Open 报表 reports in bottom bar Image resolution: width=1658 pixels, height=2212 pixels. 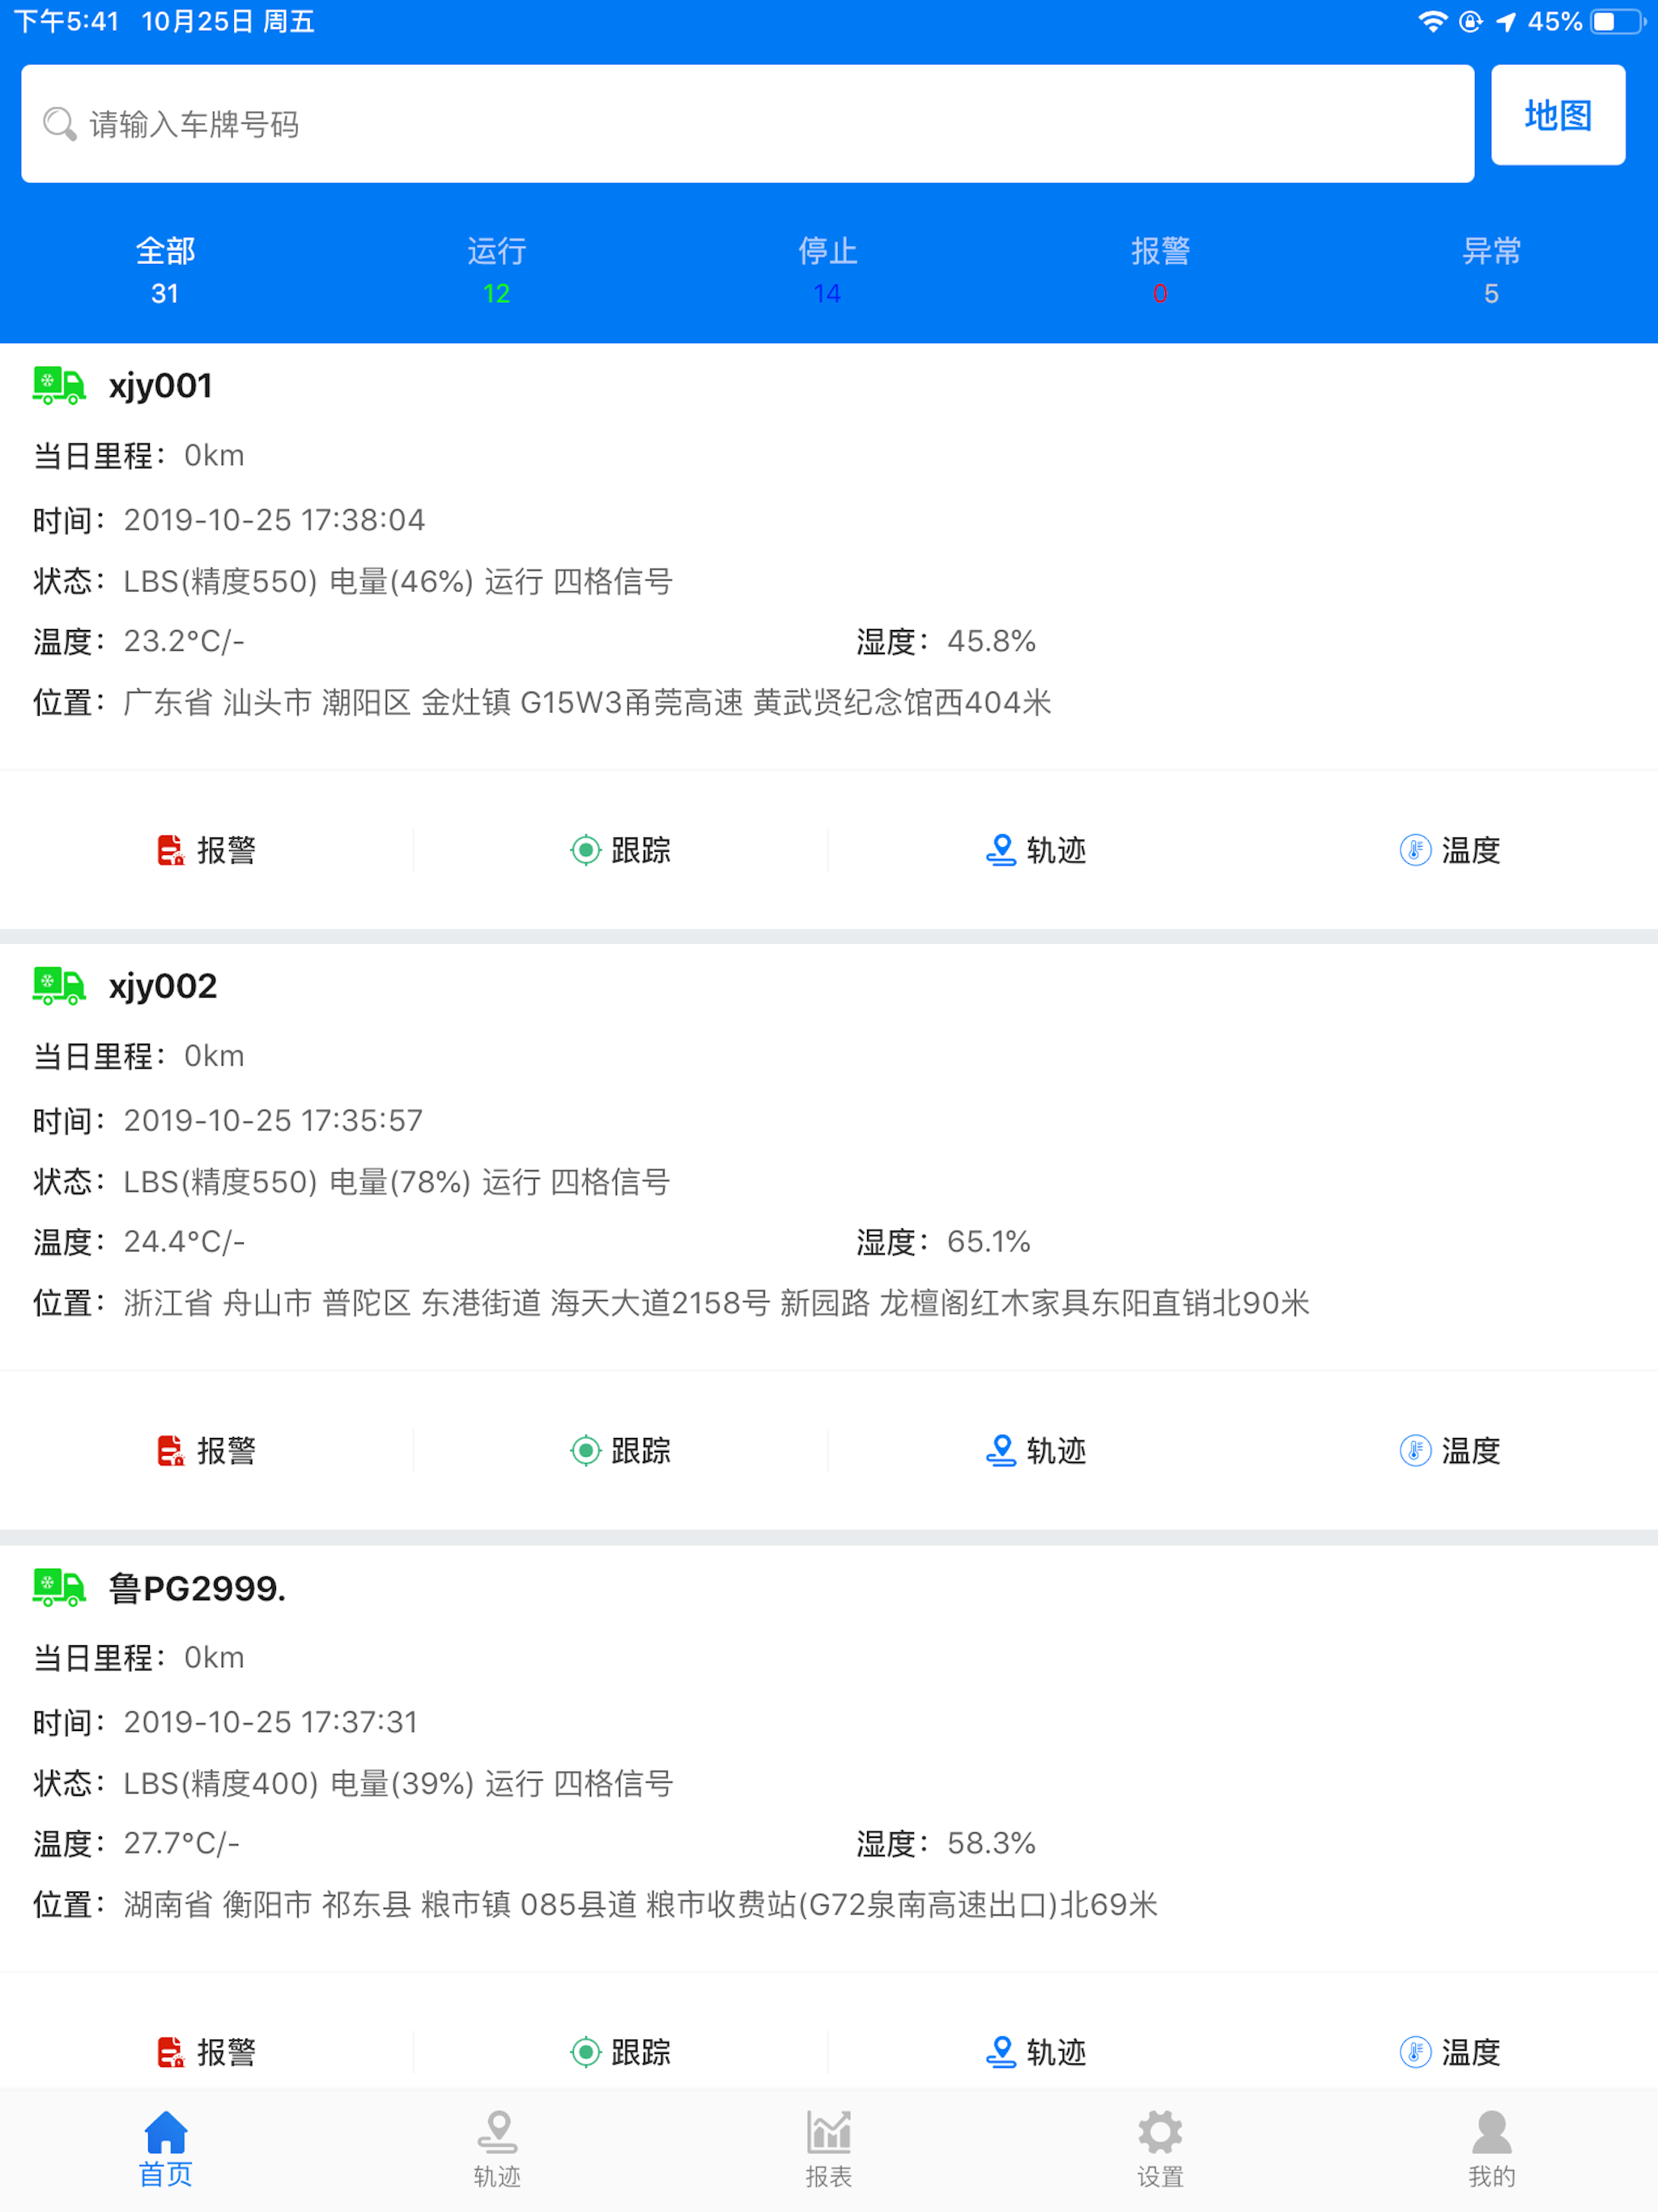829,2149
